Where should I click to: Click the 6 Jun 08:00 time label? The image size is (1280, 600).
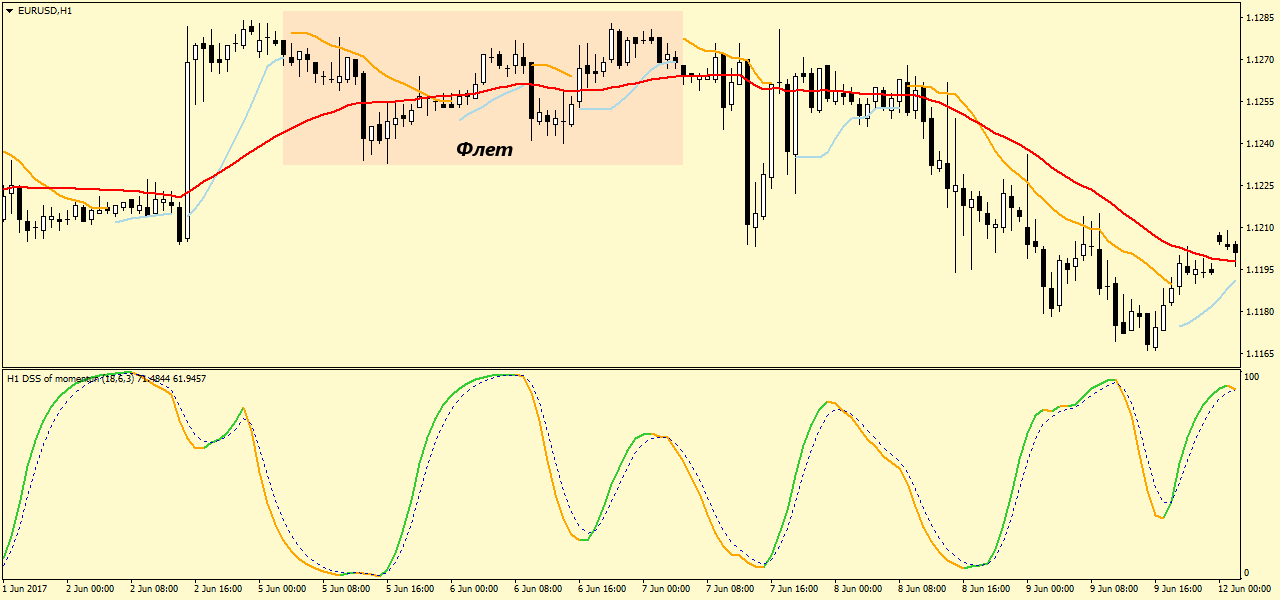(537, 589)
